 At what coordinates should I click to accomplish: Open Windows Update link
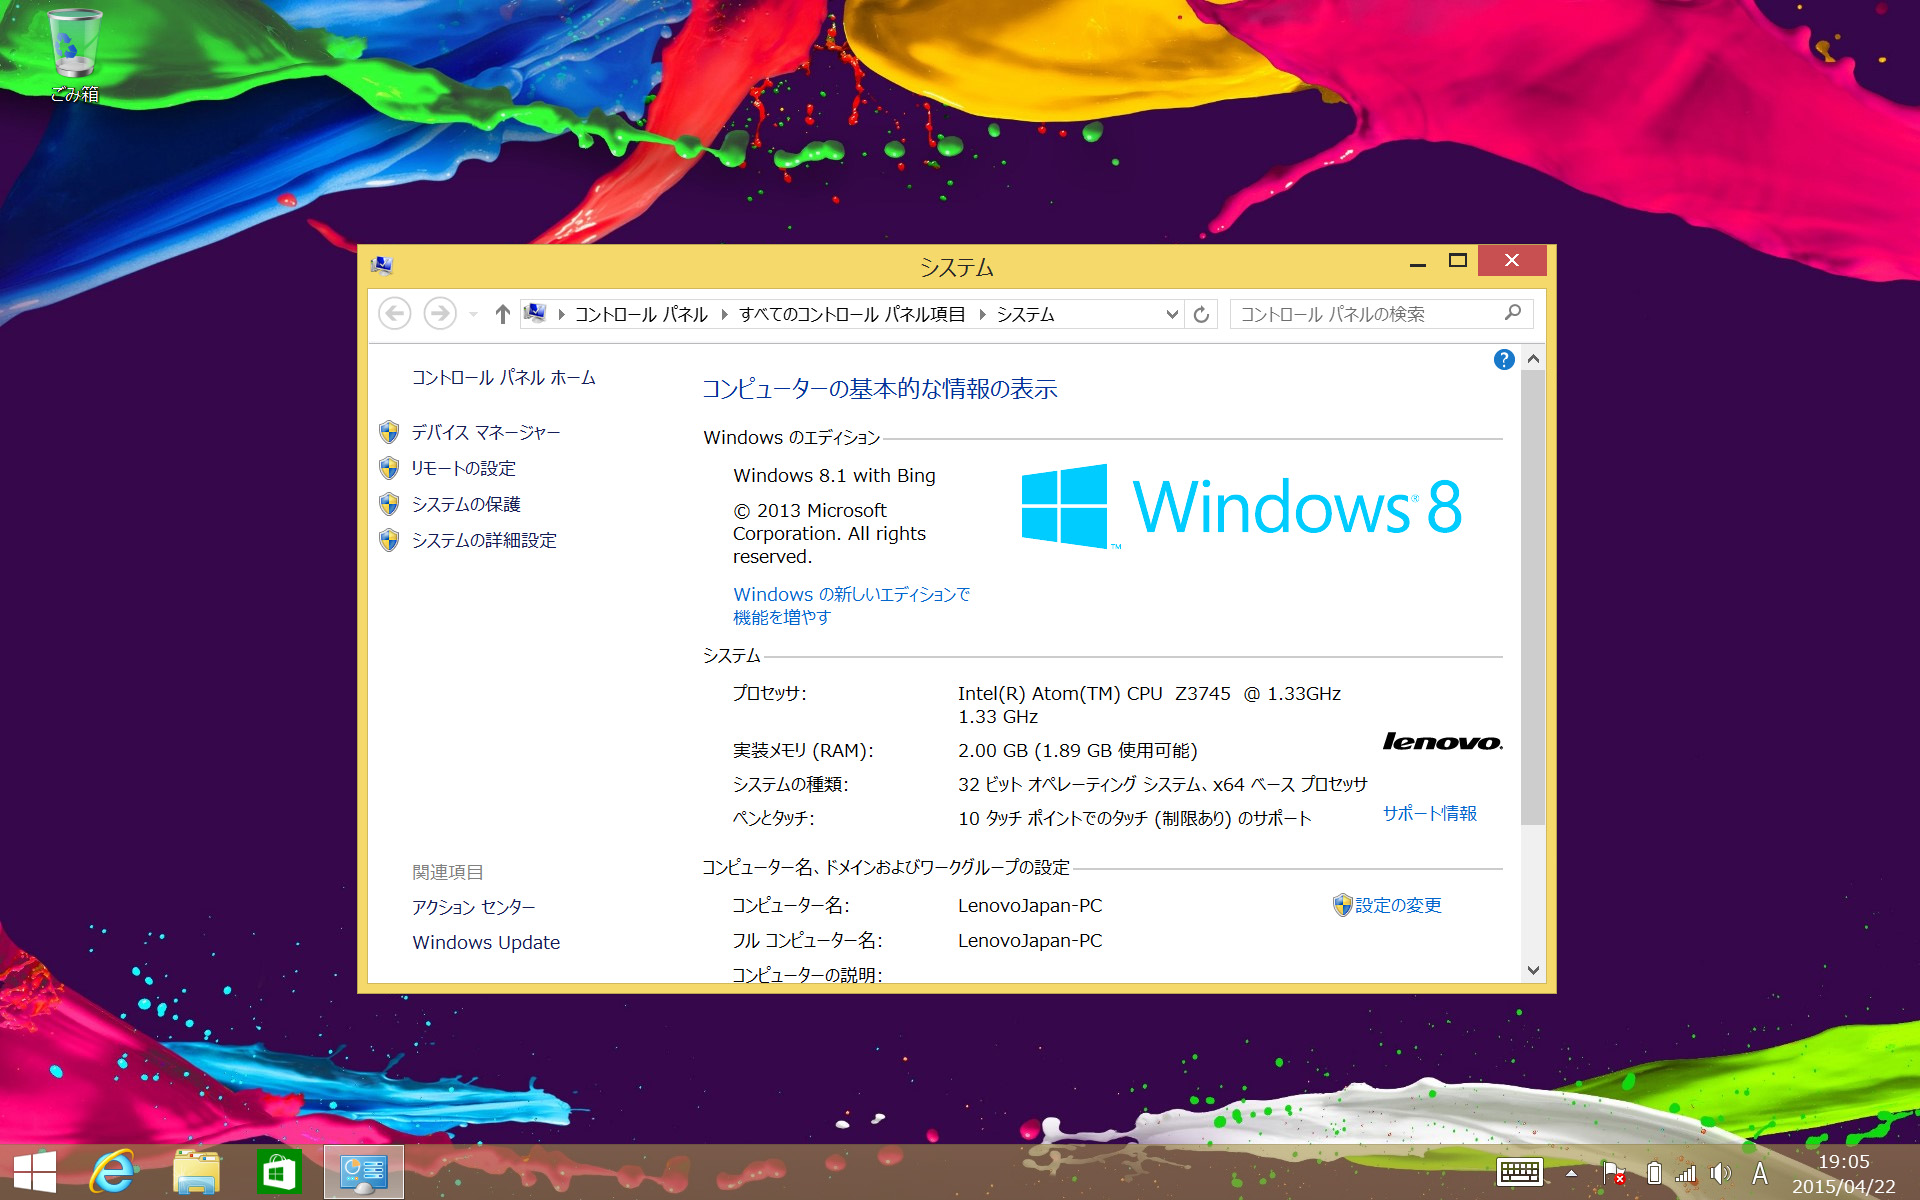[x=486, y=943]
